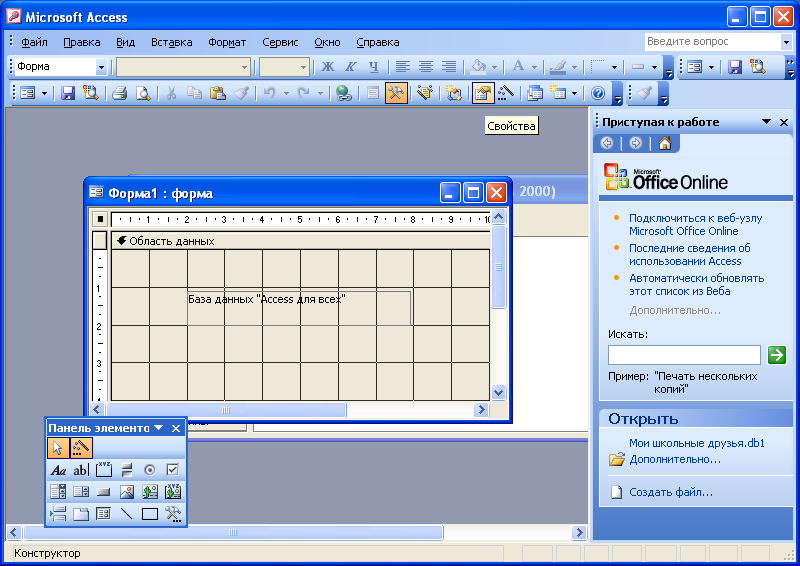Expand the Введите вопрос dropdown arrow
The height and width of the screenshot is (566, 800).
785,42
